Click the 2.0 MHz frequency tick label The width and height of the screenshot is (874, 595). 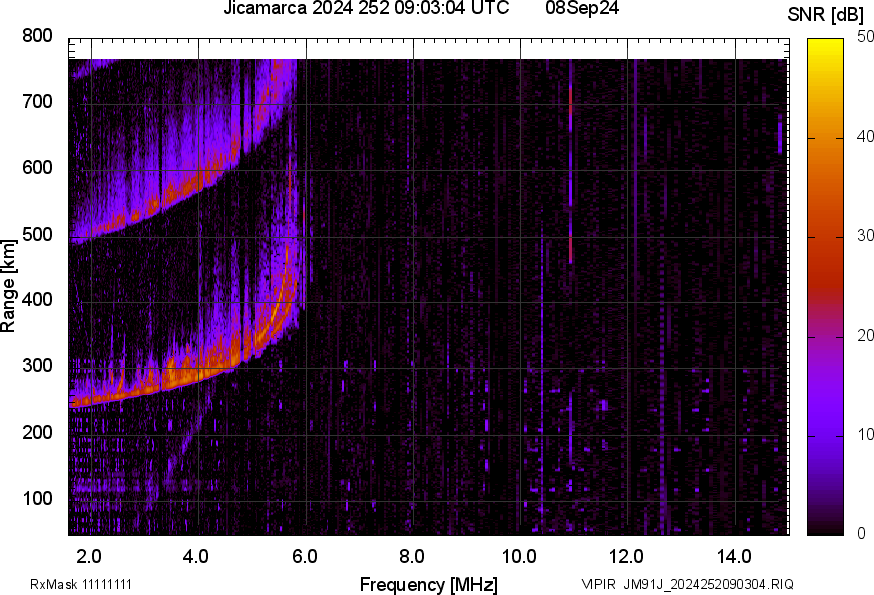pyautogui.click(x=89, y=555)
